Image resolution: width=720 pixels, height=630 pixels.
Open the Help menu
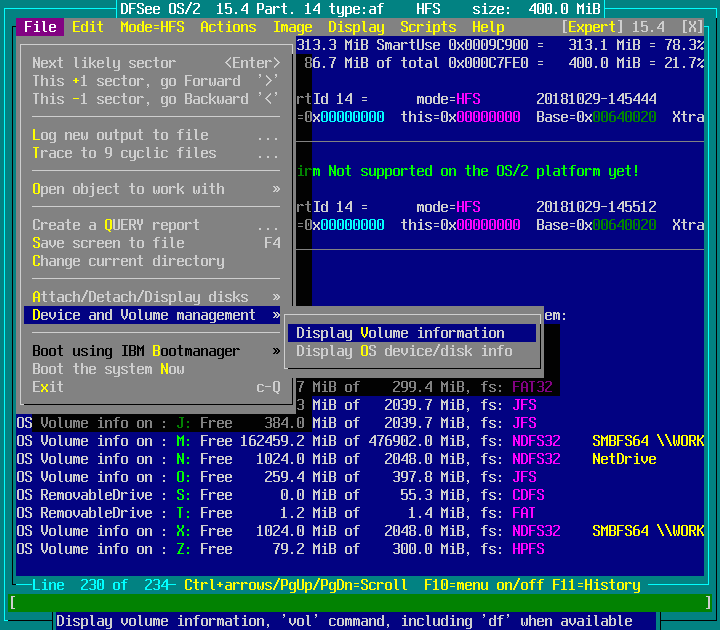(488, 27)
